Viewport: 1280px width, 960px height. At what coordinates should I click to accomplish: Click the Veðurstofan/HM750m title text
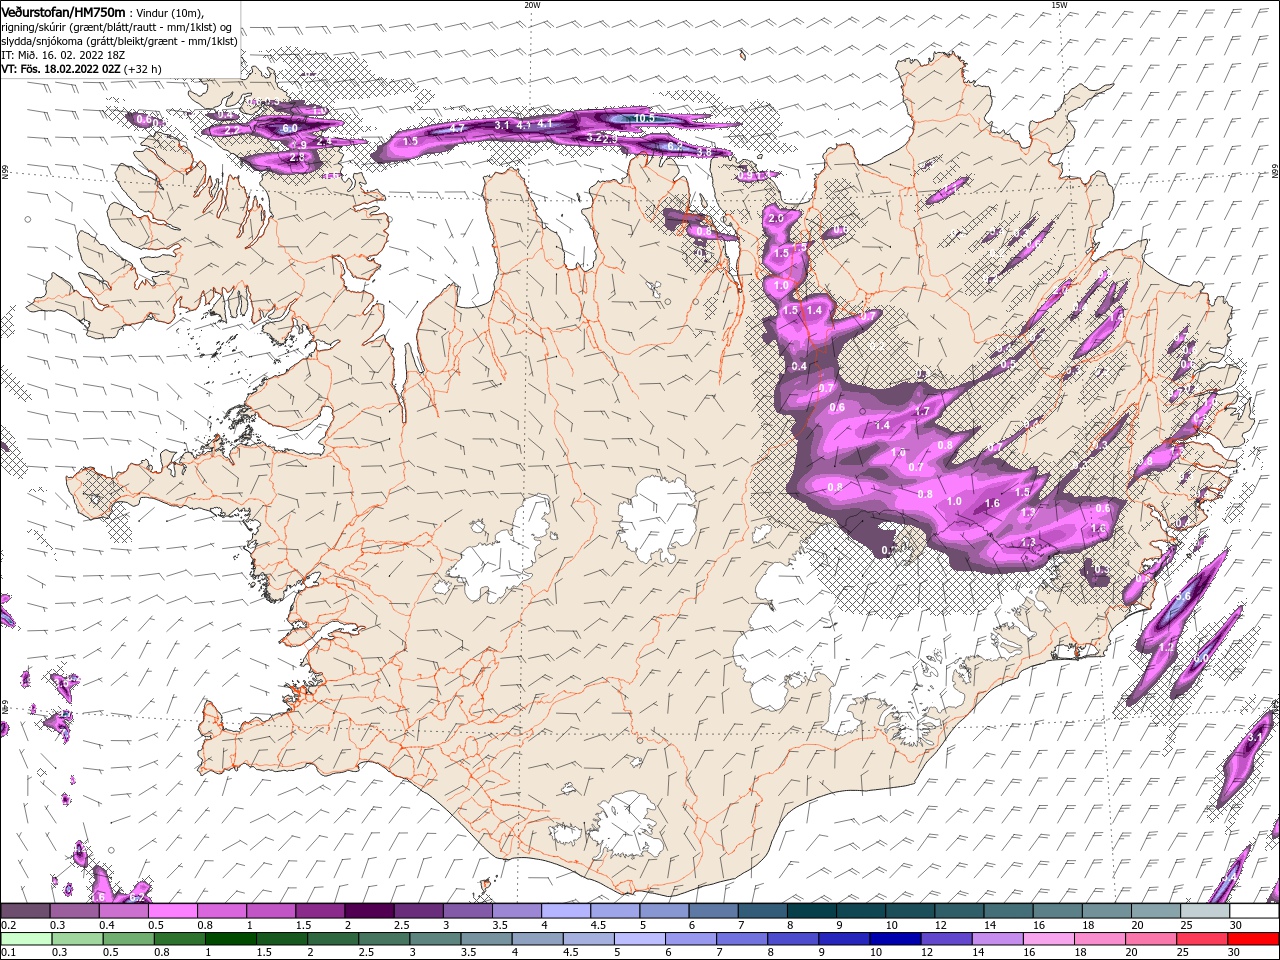[x=63, y=12]
